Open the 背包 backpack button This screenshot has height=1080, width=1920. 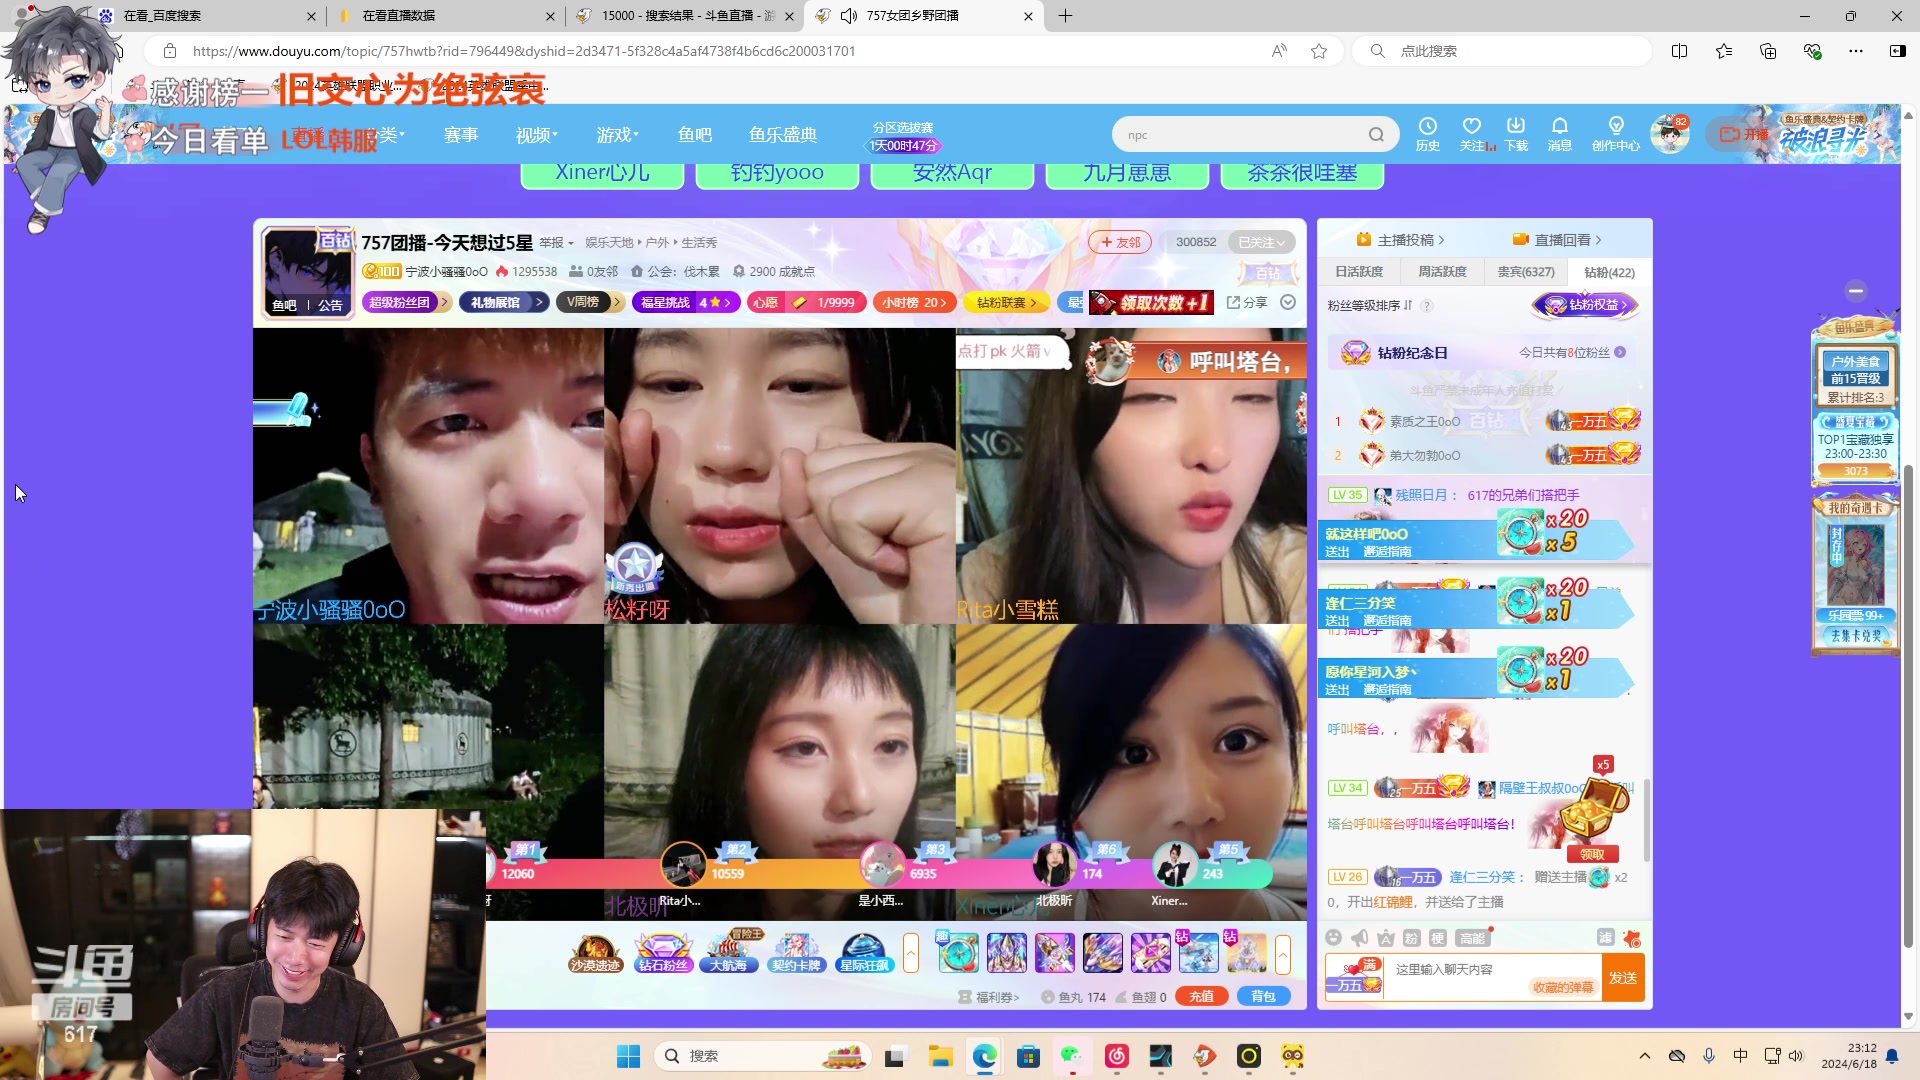[1264, 996]
